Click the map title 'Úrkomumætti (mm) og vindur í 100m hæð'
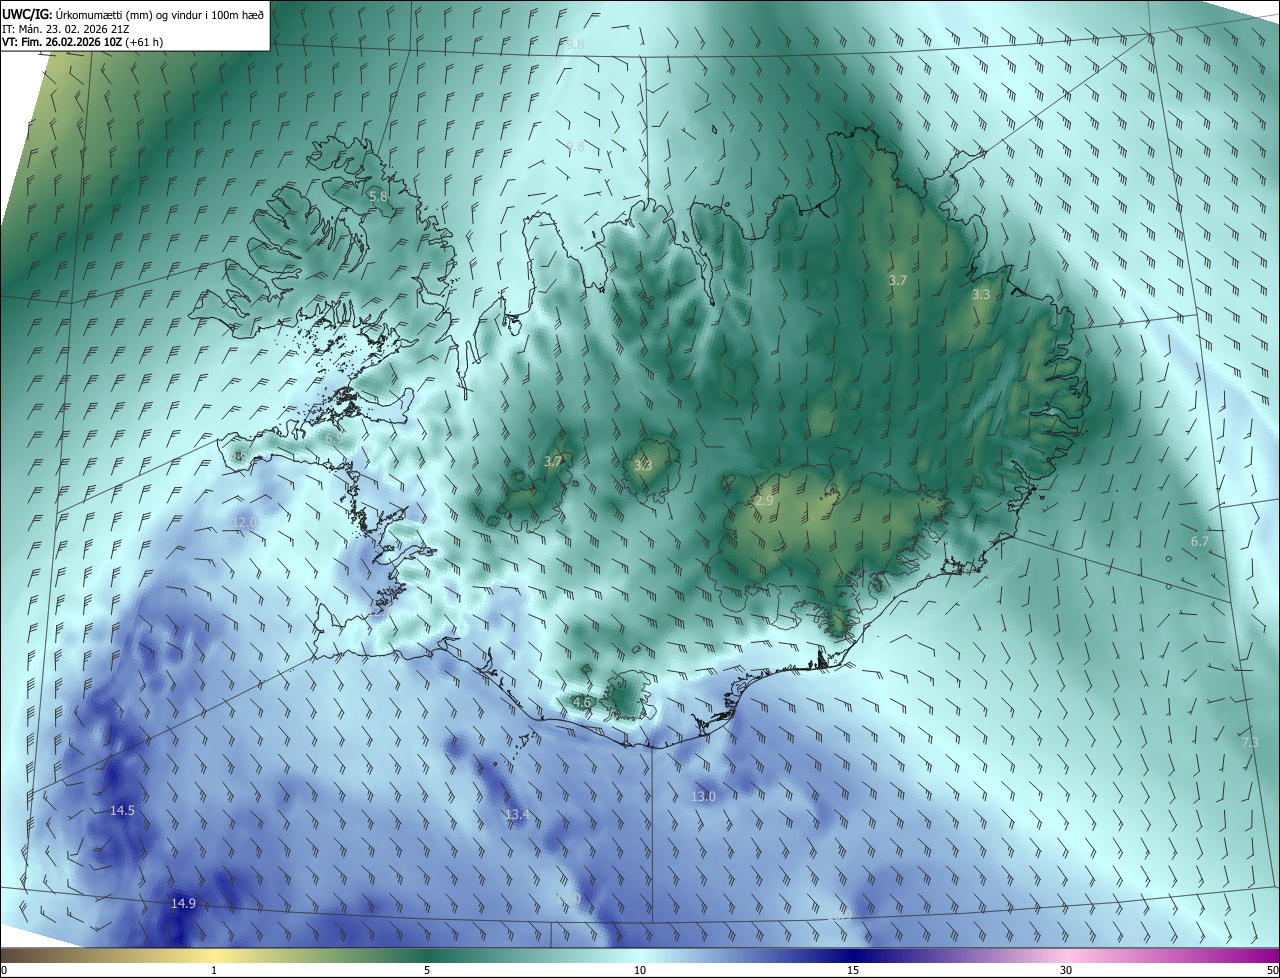Screen dimensions: 1280x978 [x=160, y=14]
